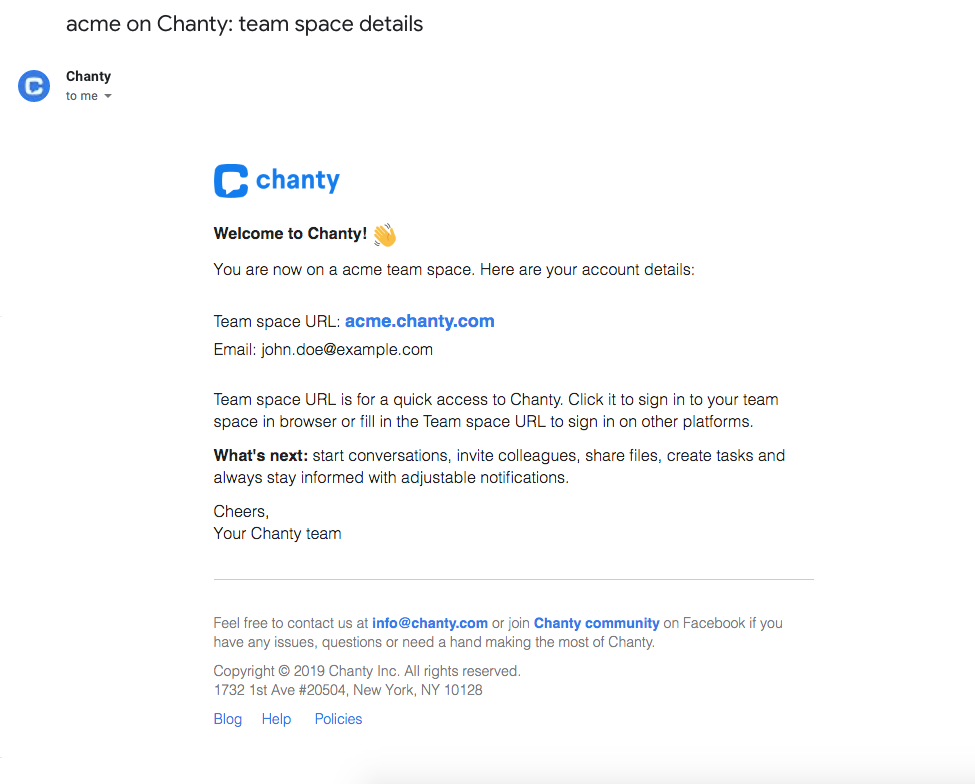Click the Chanty sender avatar icon
975x784 pixels.
(34, 86)
